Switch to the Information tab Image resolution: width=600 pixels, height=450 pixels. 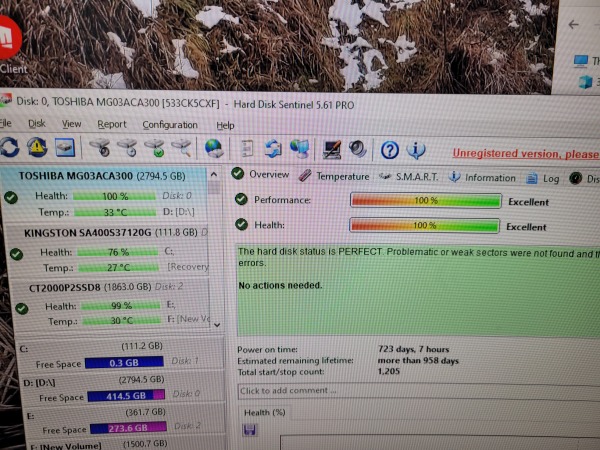(482, 178)
